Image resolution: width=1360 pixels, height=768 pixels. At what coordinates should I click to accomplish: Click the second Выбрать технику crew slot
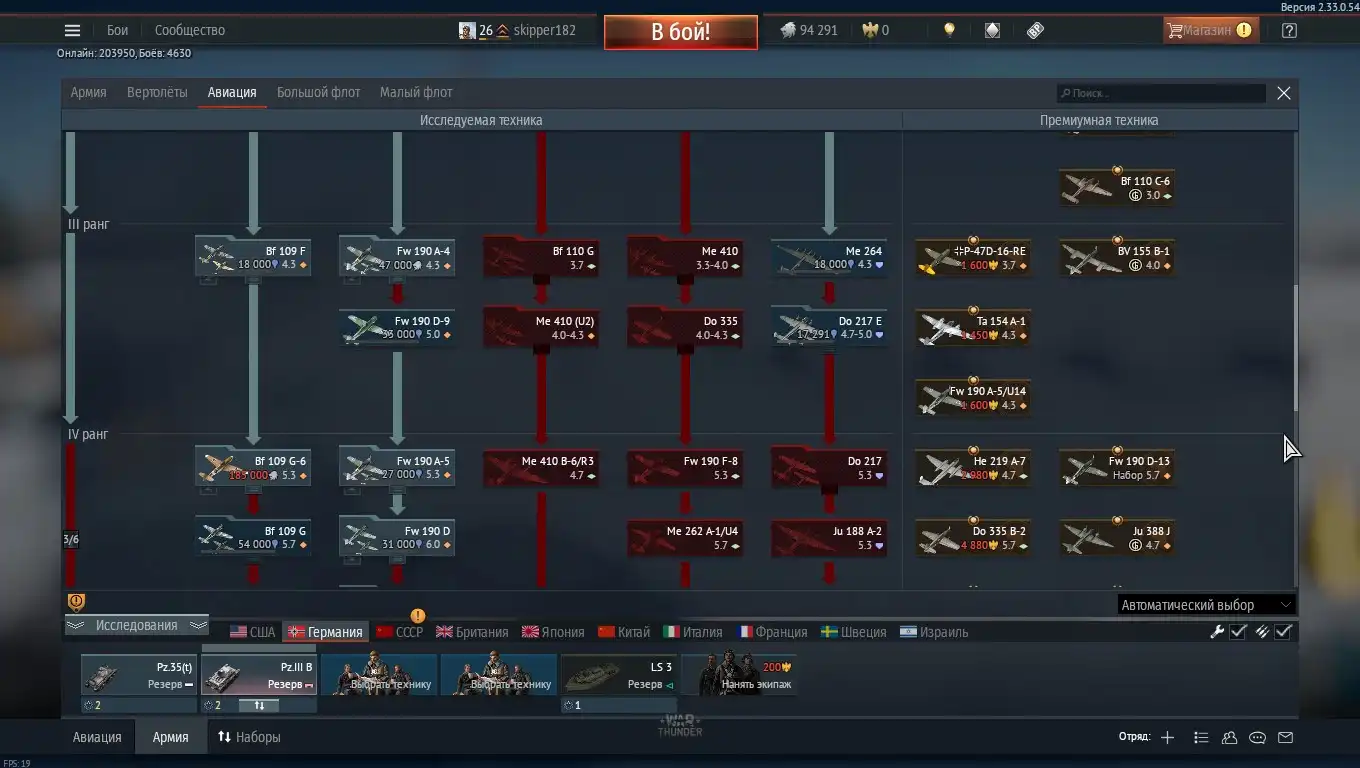(x=499, y=674)
